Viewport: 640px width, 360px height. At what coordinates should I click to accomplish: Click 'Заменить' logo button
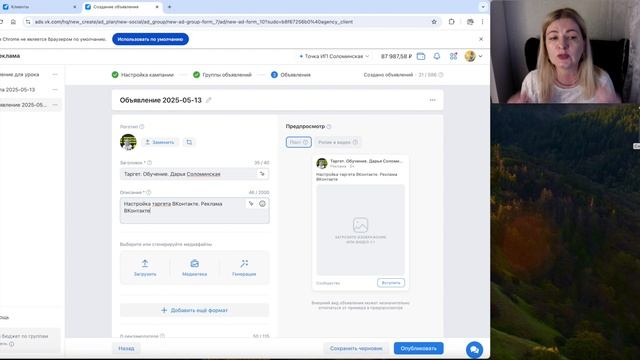tap(160, 142)
